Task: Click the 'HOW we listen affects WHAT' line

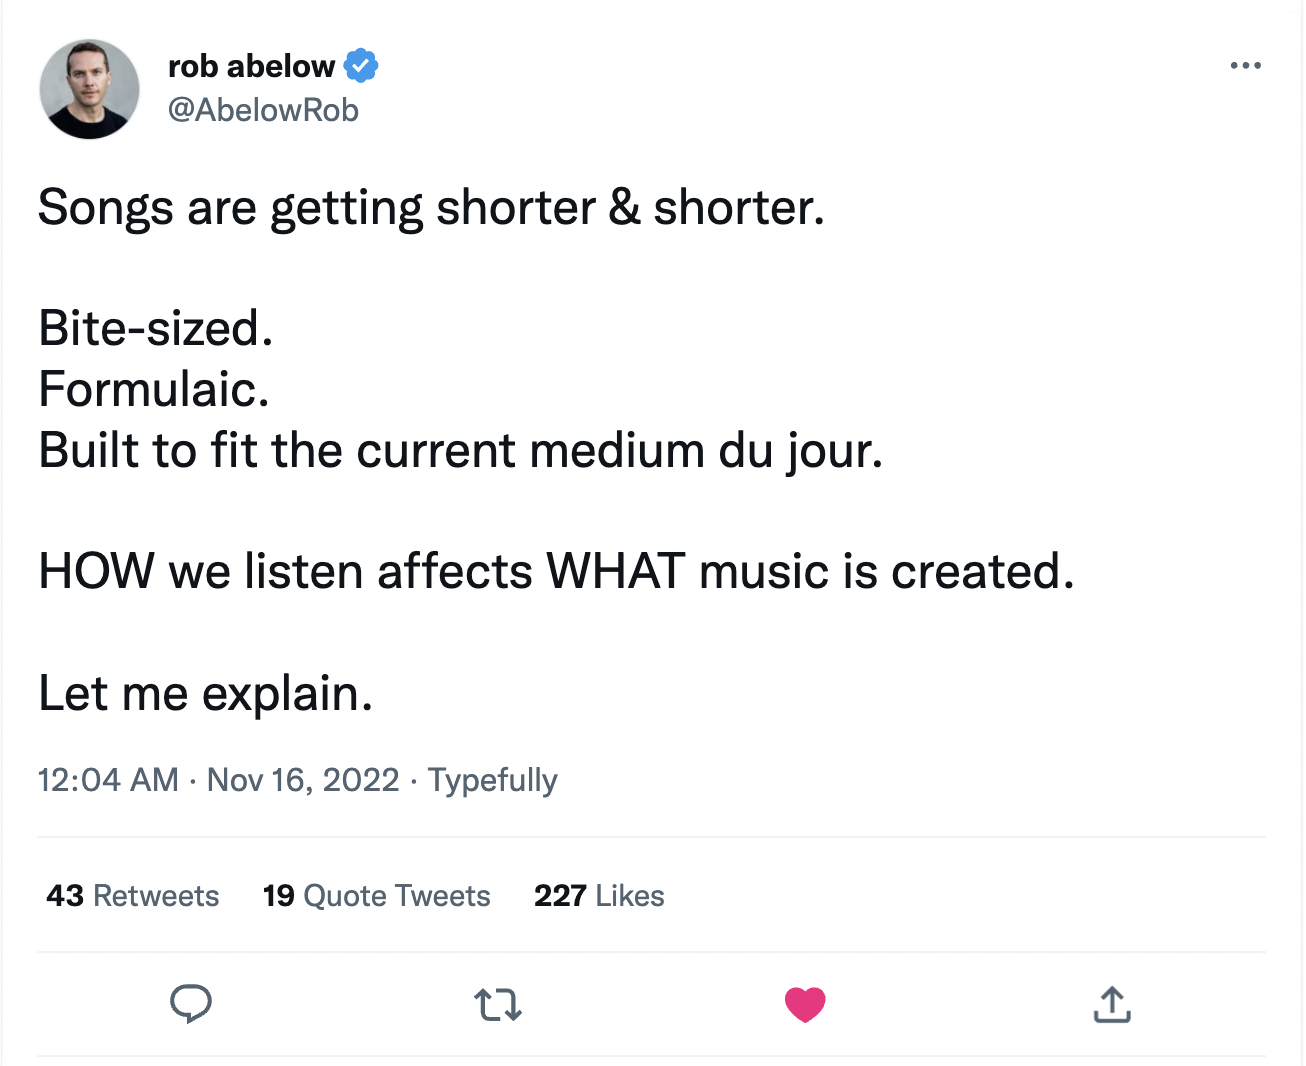Action: [x=555, y=571]
